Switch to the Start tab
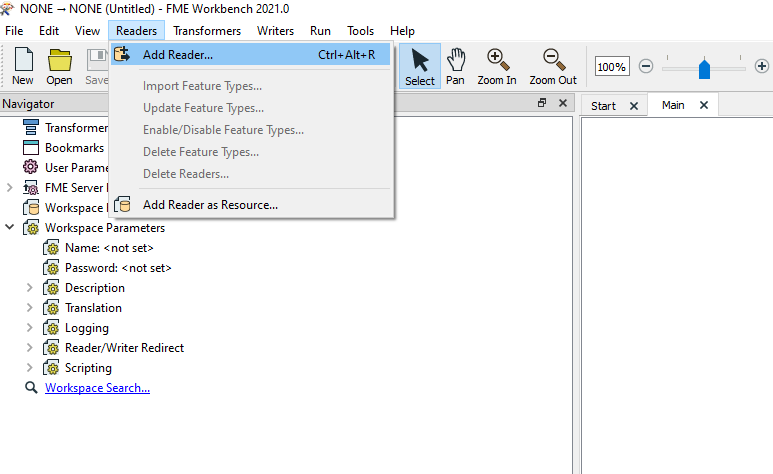 (x=603, y=106)
